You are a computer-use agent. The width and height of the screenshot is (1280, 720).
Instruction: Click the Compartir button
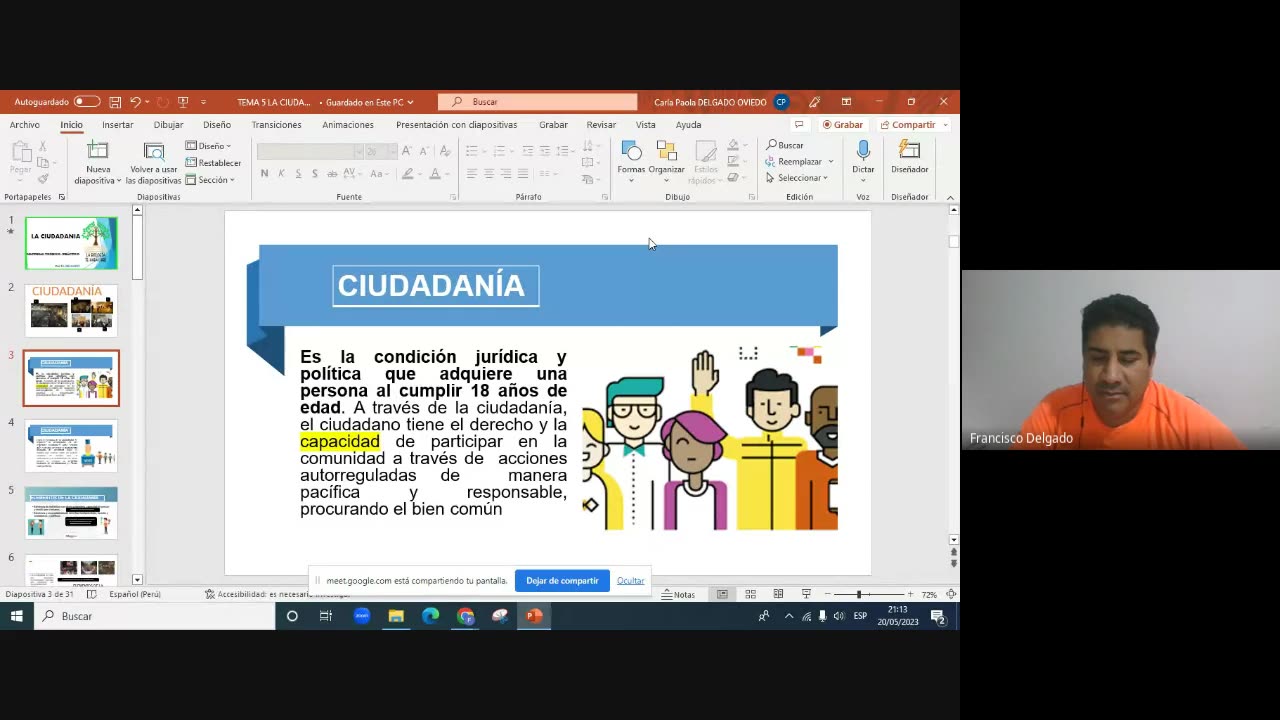coord(913,125)
